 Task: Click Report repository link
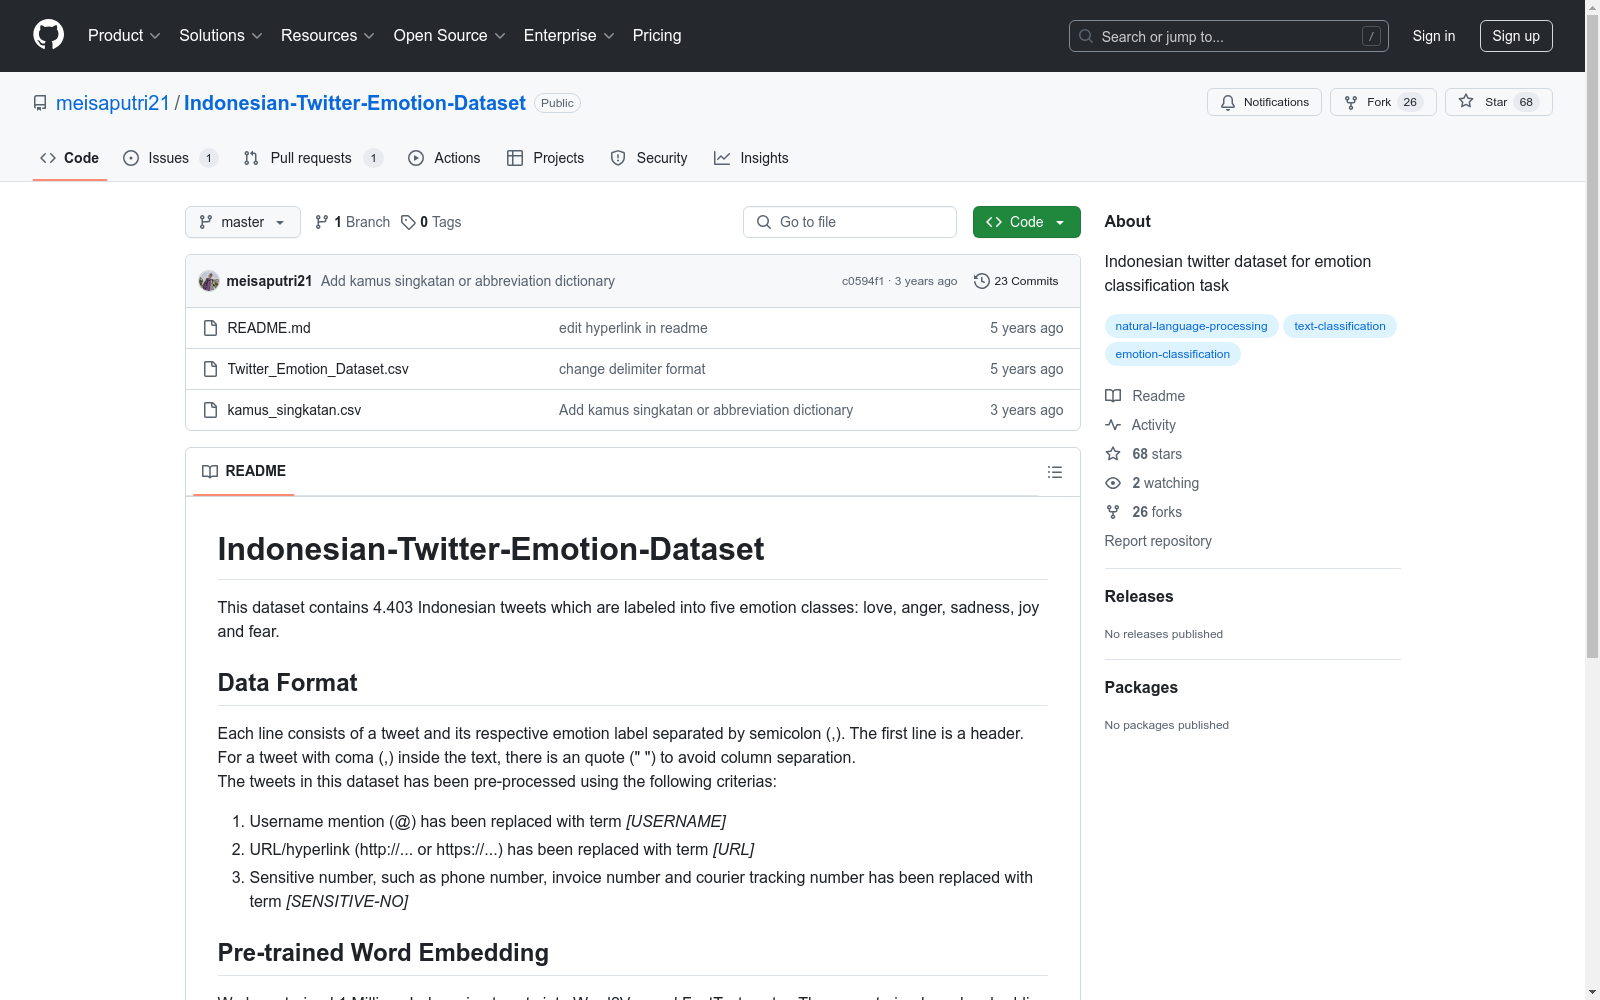(1158, 541)
